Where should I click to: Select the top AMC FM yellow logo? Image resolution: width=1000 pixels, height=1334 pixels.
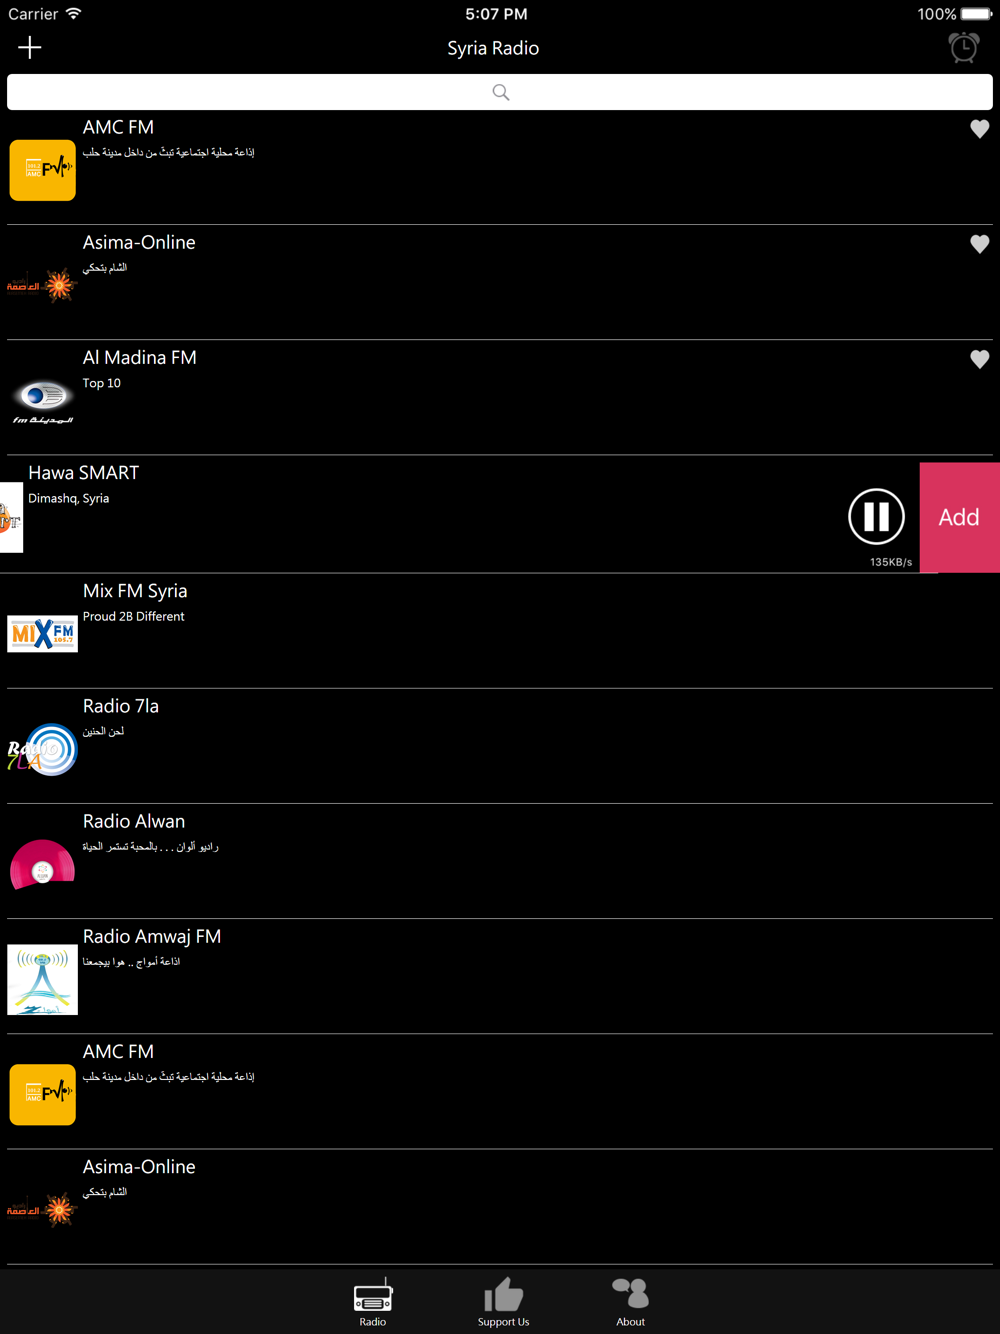click(43, 170)
